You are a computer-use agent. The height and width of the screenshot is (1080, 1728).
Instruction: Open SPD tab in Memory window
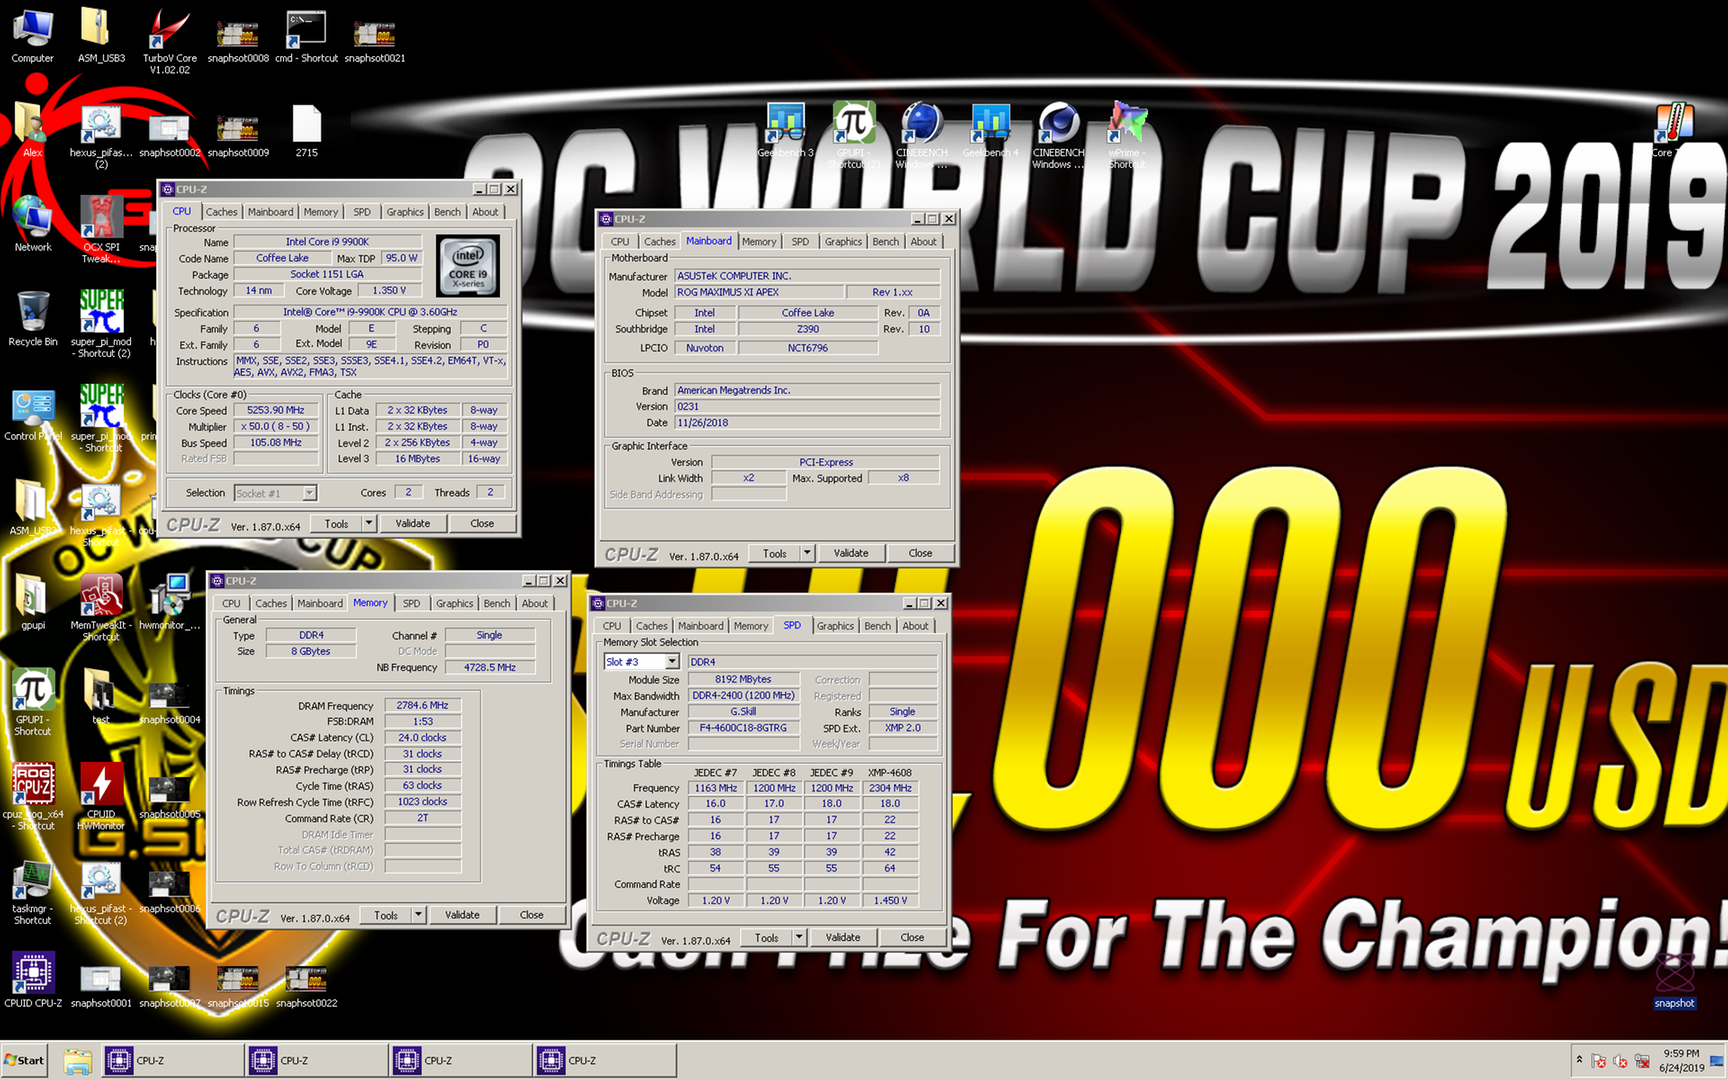[411, 604]
